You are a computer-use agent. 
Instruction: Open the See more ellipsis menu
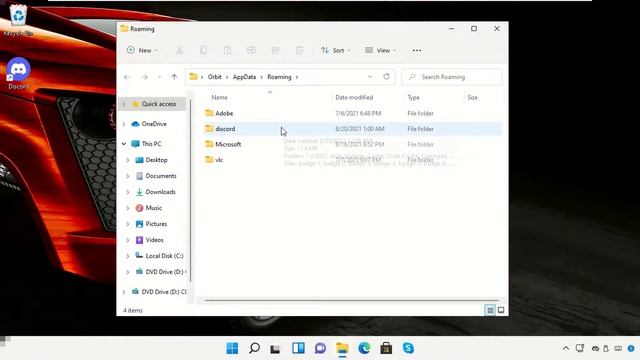(x=417, y=50)
